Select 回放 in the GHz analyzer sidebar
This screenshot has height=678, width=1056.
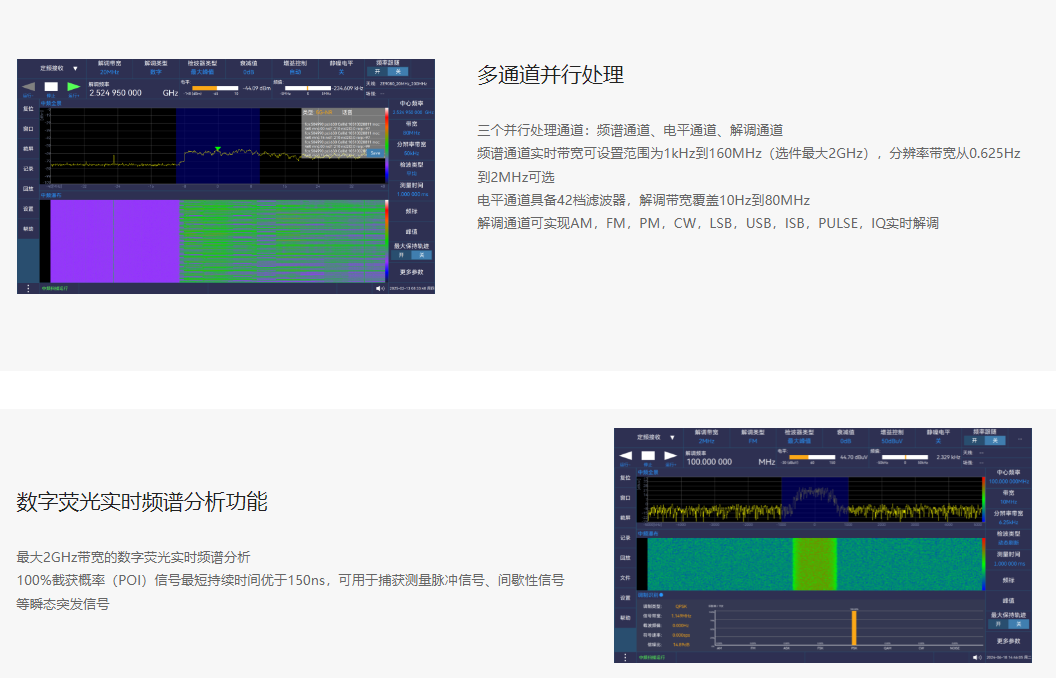click(28, 188)
